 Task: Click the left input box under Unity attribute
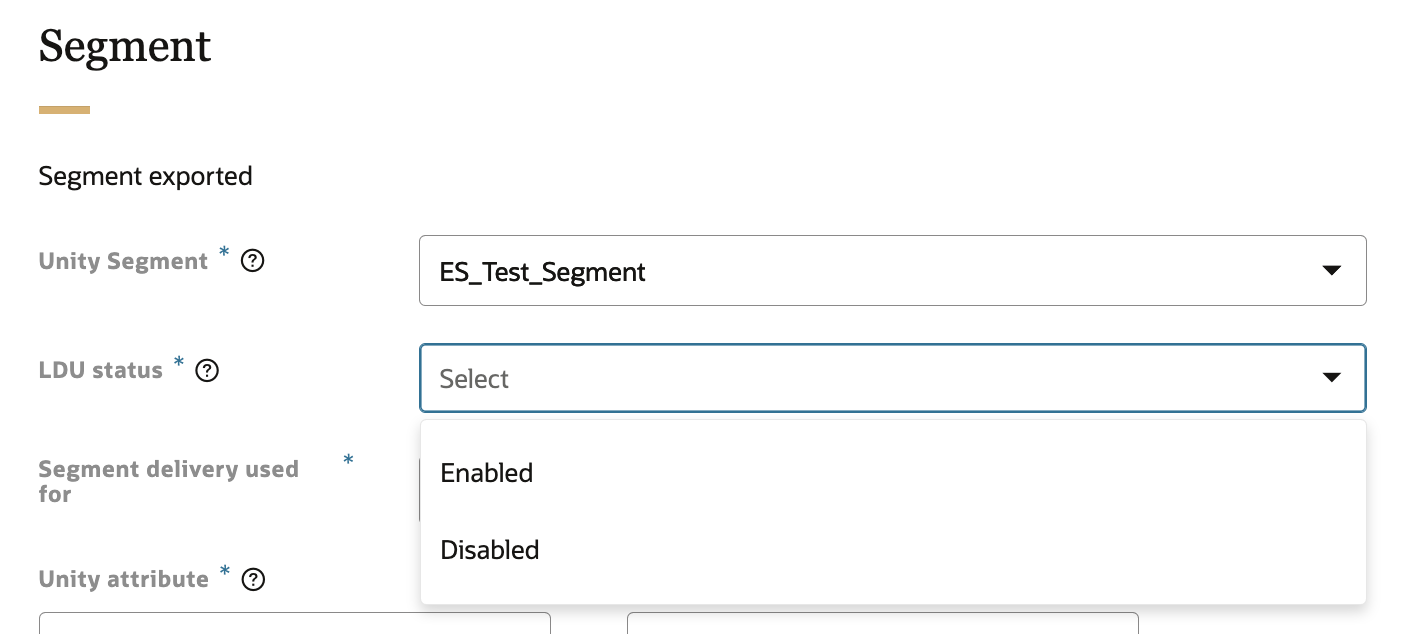tap(295, 624)
